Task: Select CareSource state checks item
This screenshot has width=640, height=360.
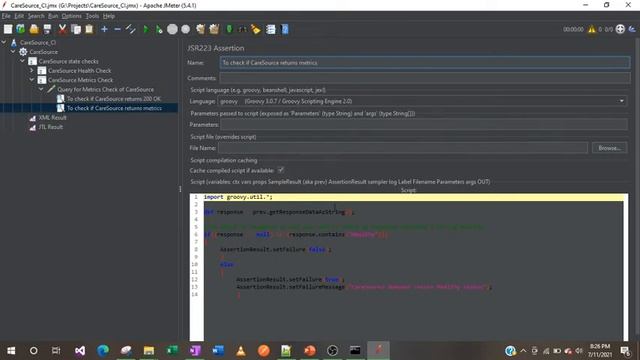Action: click(68, 61)
